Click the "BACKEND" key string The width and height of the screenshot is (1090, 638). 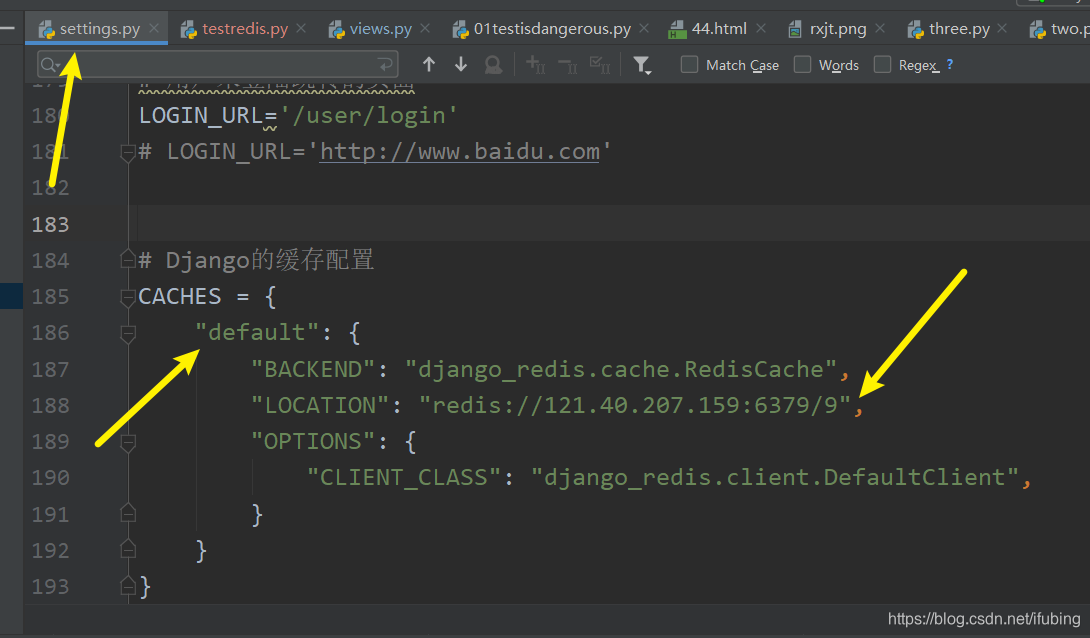(314, 369)
